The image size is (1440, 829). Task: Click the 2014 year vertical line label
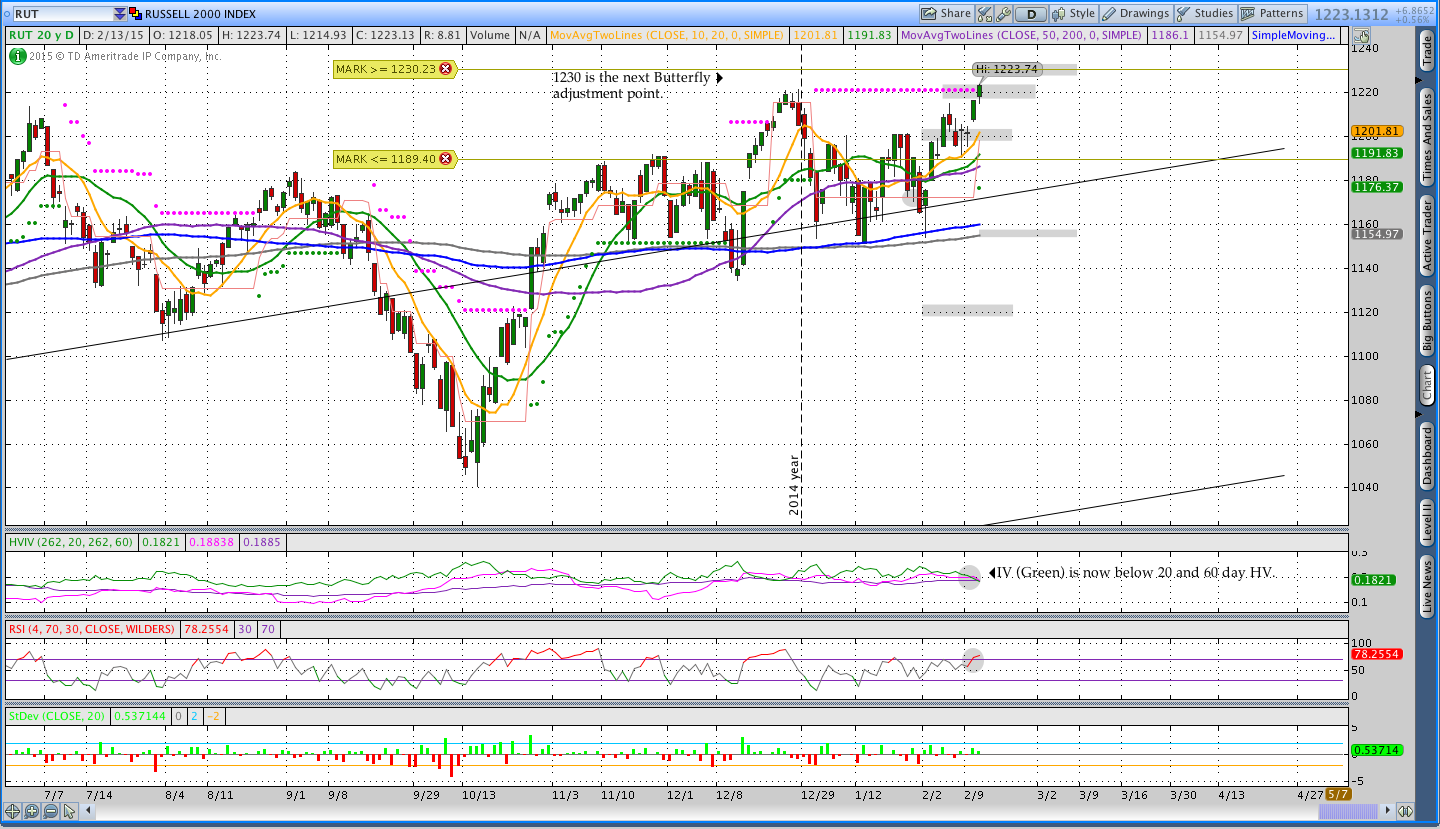[794, 486]
